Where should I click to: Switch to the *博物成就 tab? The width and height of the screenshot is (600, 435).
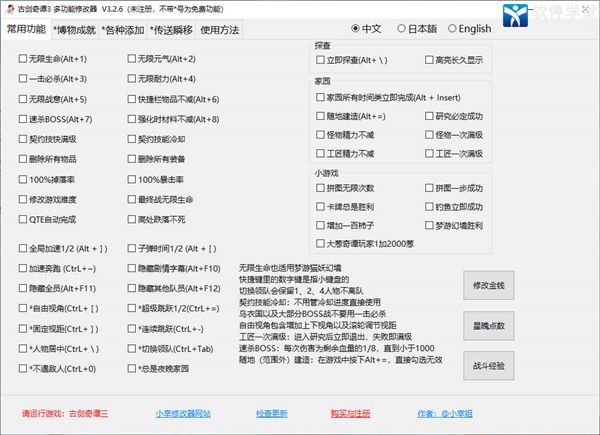click(x=78, y=29)
